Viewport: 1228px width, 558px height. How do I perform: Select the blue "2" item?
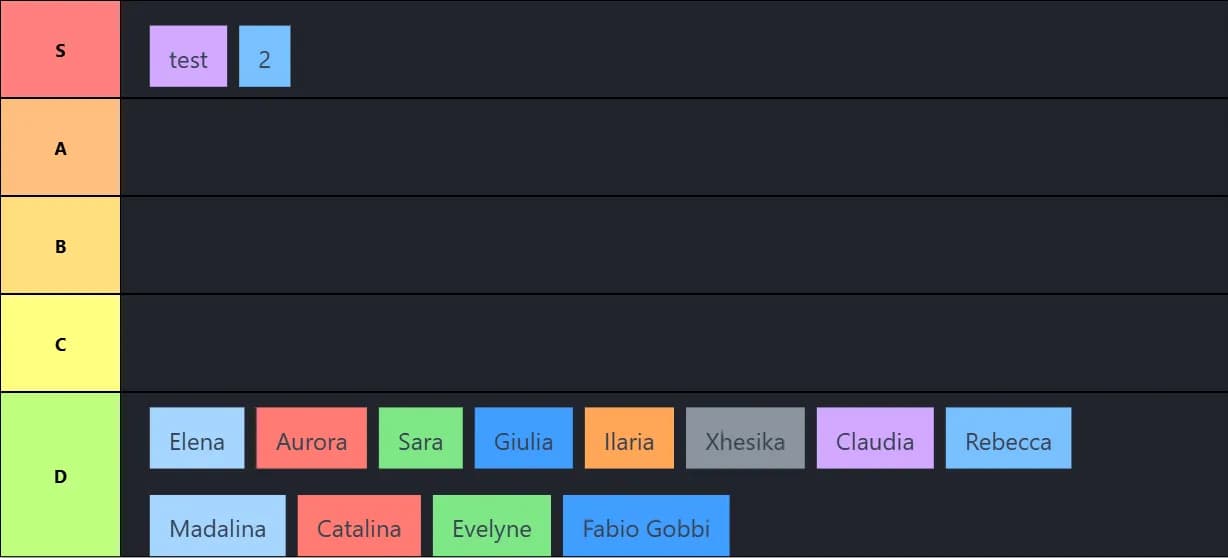(264, 57)
